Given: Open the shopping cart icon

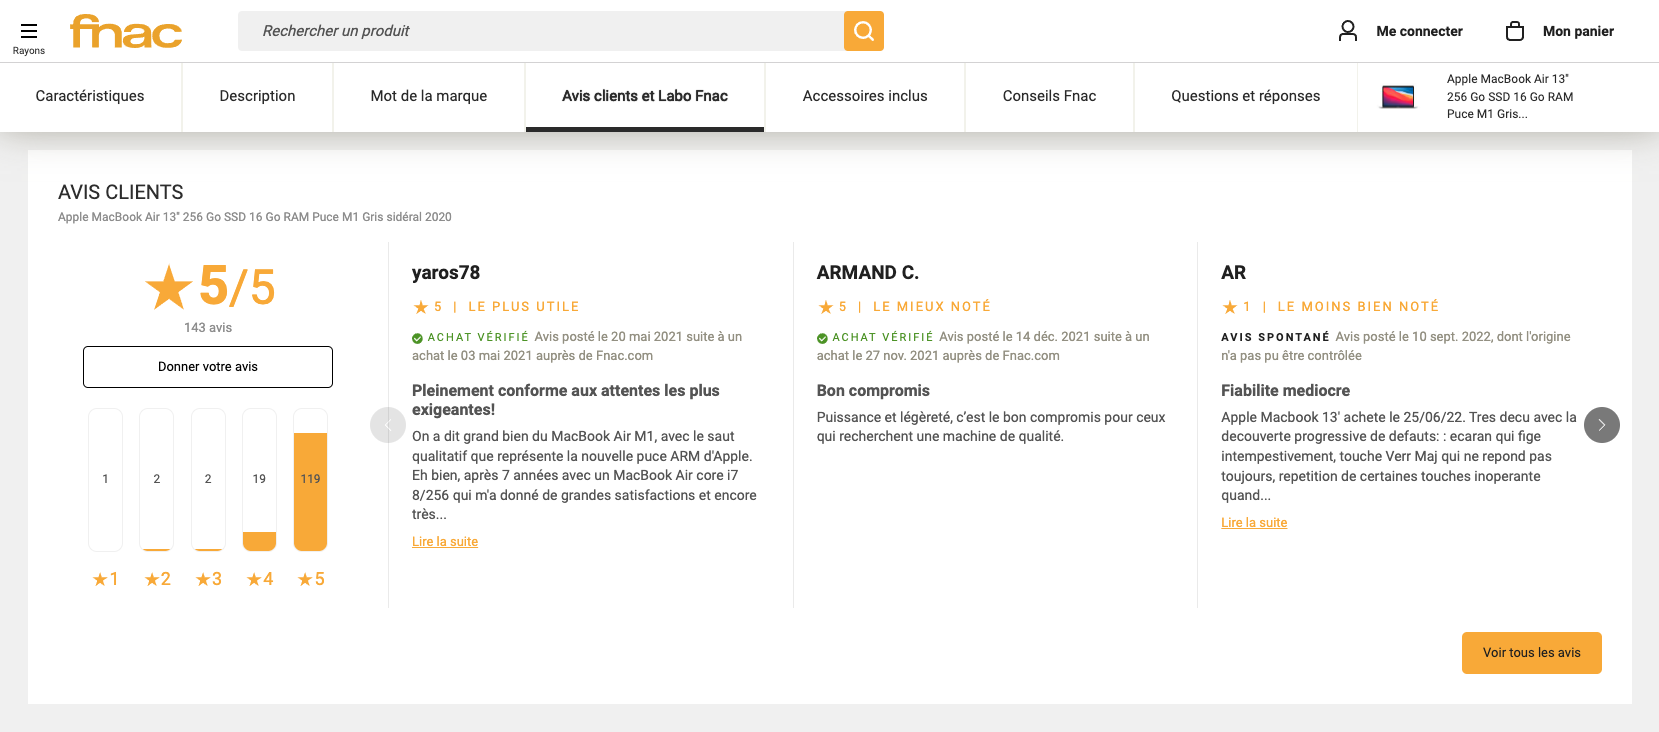Looking at the screenshot, I should pos(1515,31).
